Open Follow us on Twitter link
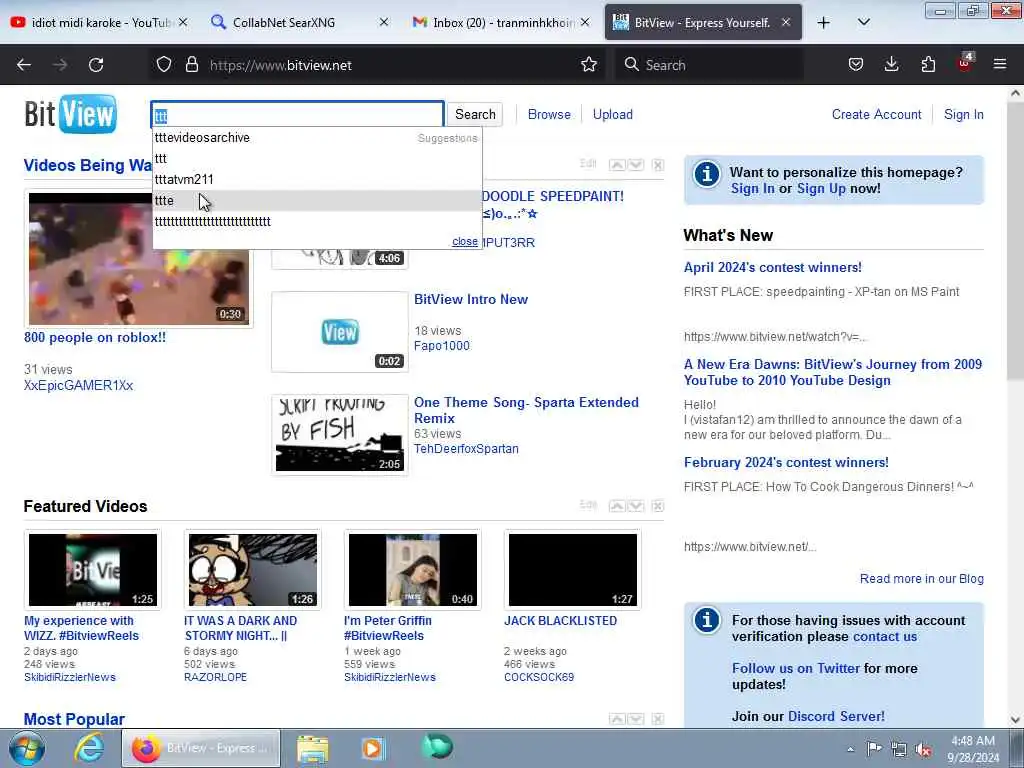Viewport: 1024px width, 768px height. (796, 669)
